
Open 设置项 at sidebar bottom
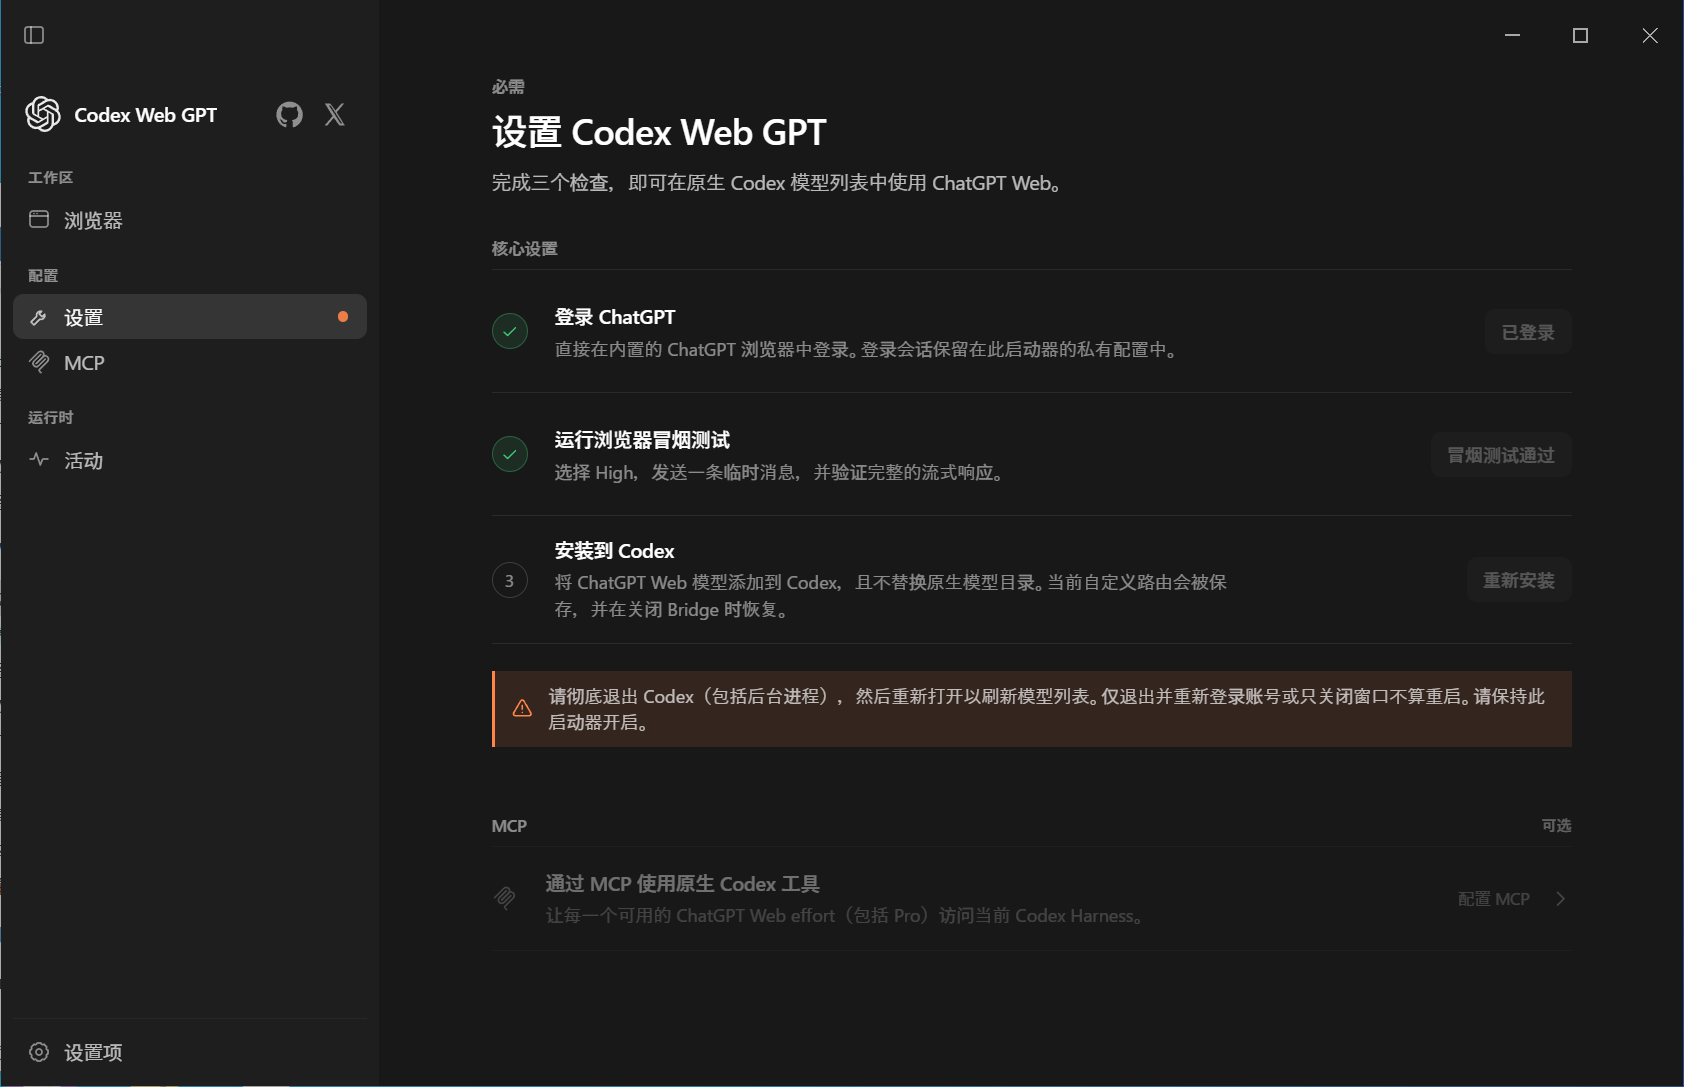pyautogui.click(x=190, y=1052)
